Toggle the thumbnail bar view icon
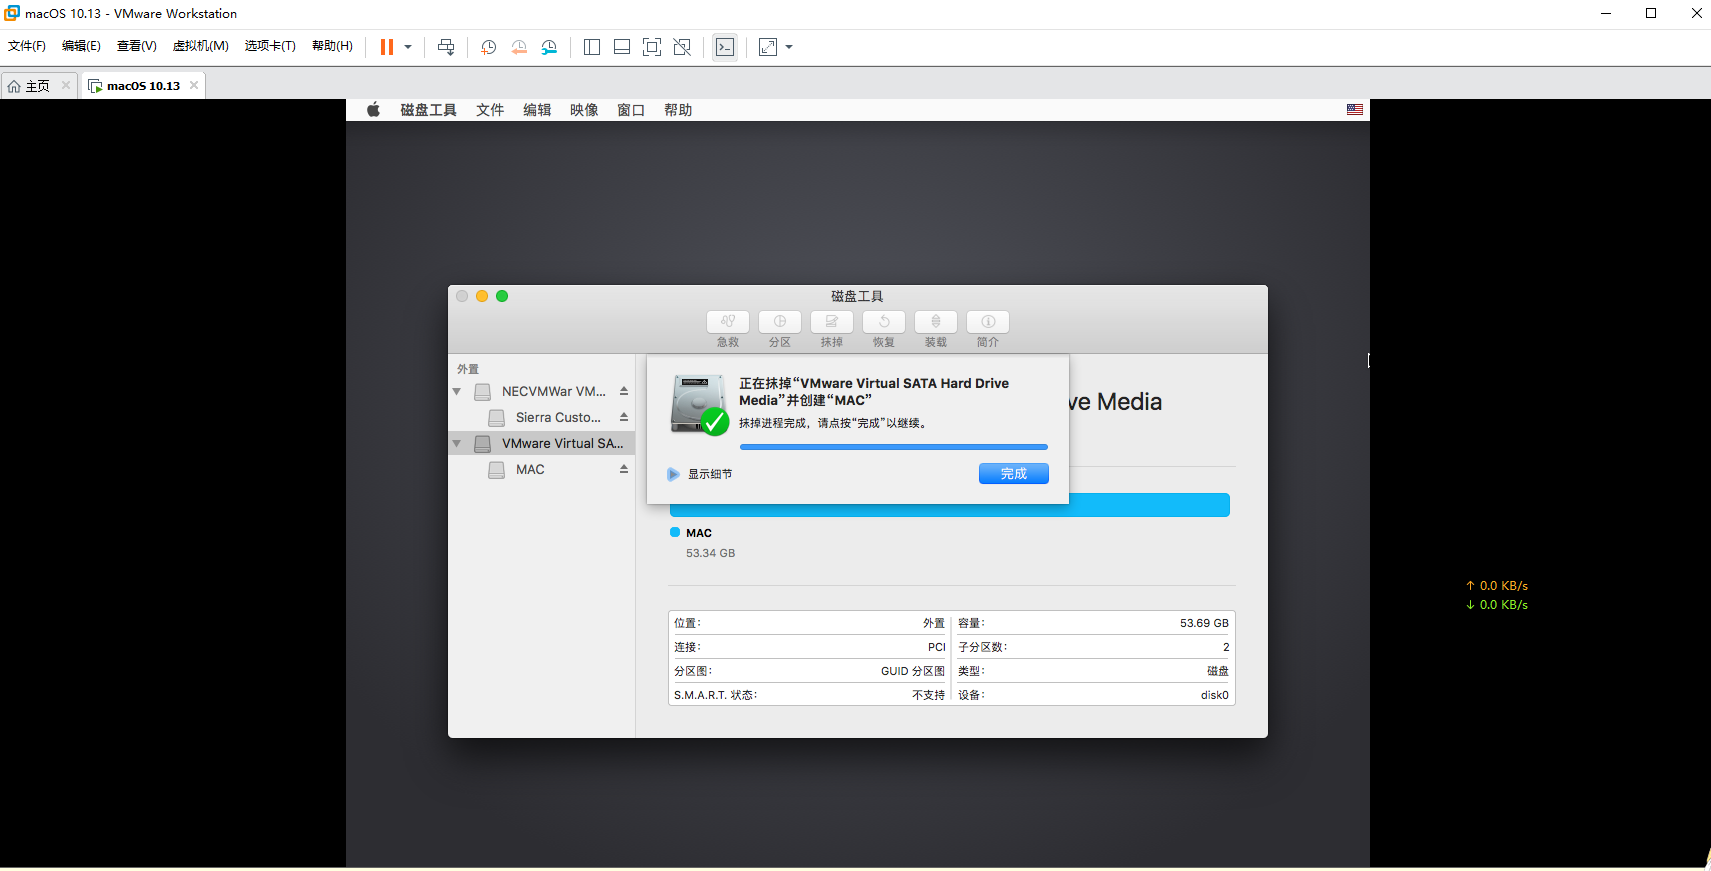Screen dimensions: 1711x871 622,47
